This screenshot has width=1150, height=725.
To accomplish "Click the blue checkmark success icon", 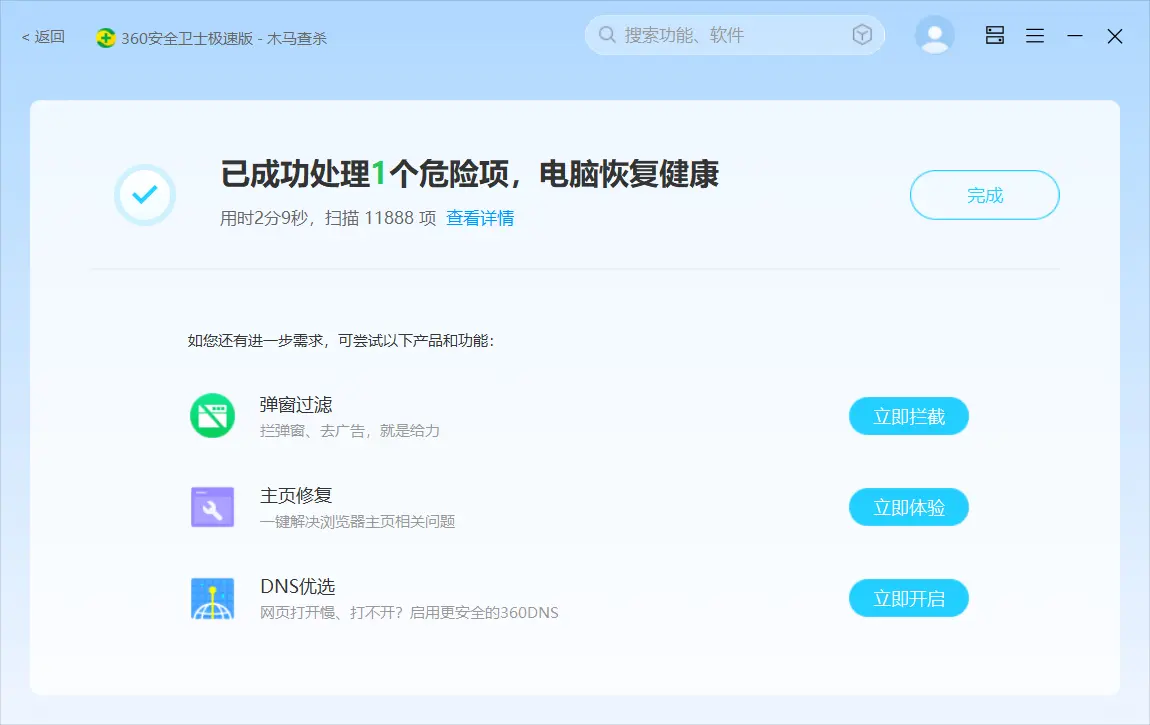I will (144, 195).
